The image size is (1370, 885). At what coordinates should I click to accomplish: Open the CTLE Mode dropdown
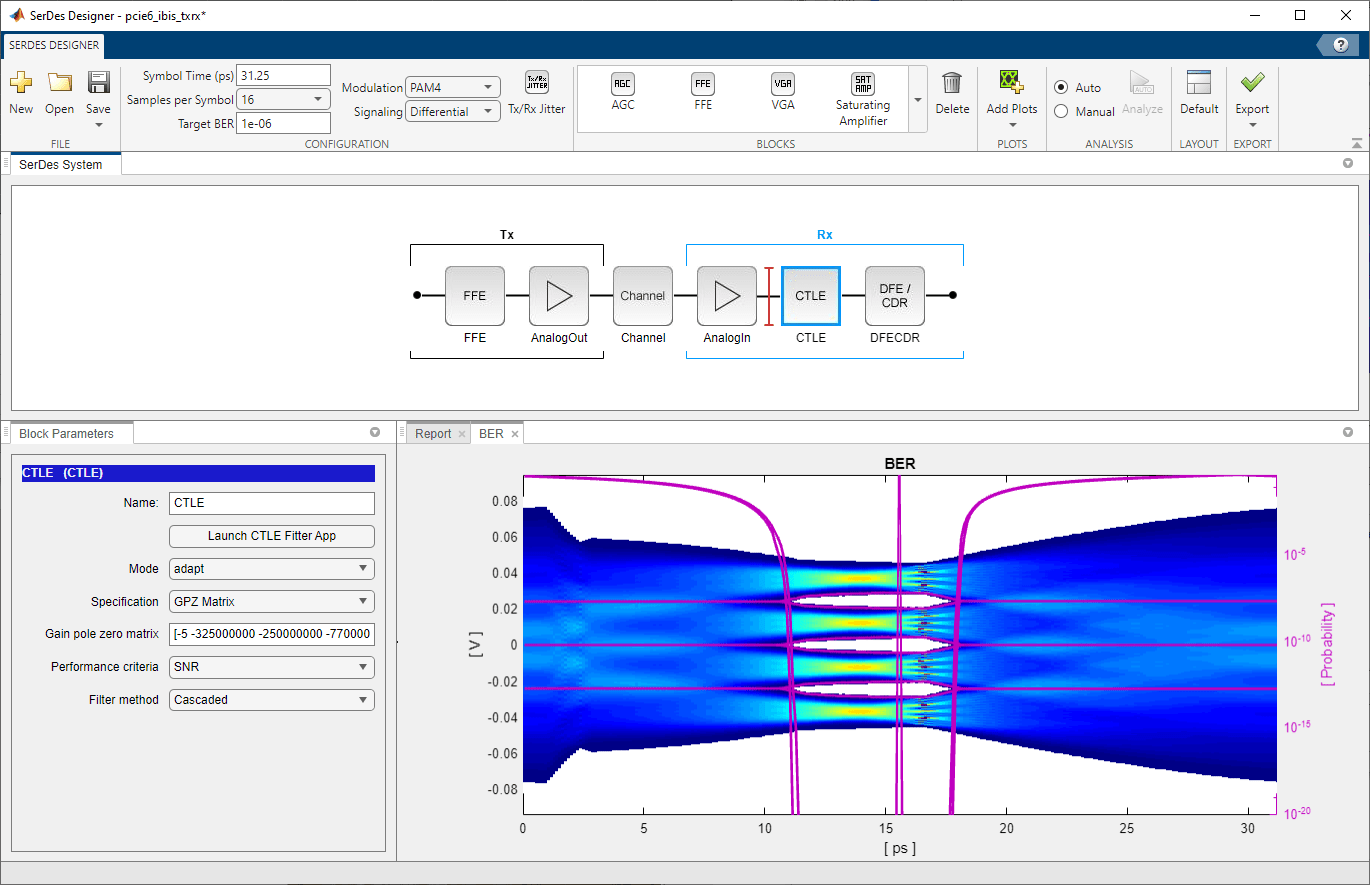pos(272,569)
